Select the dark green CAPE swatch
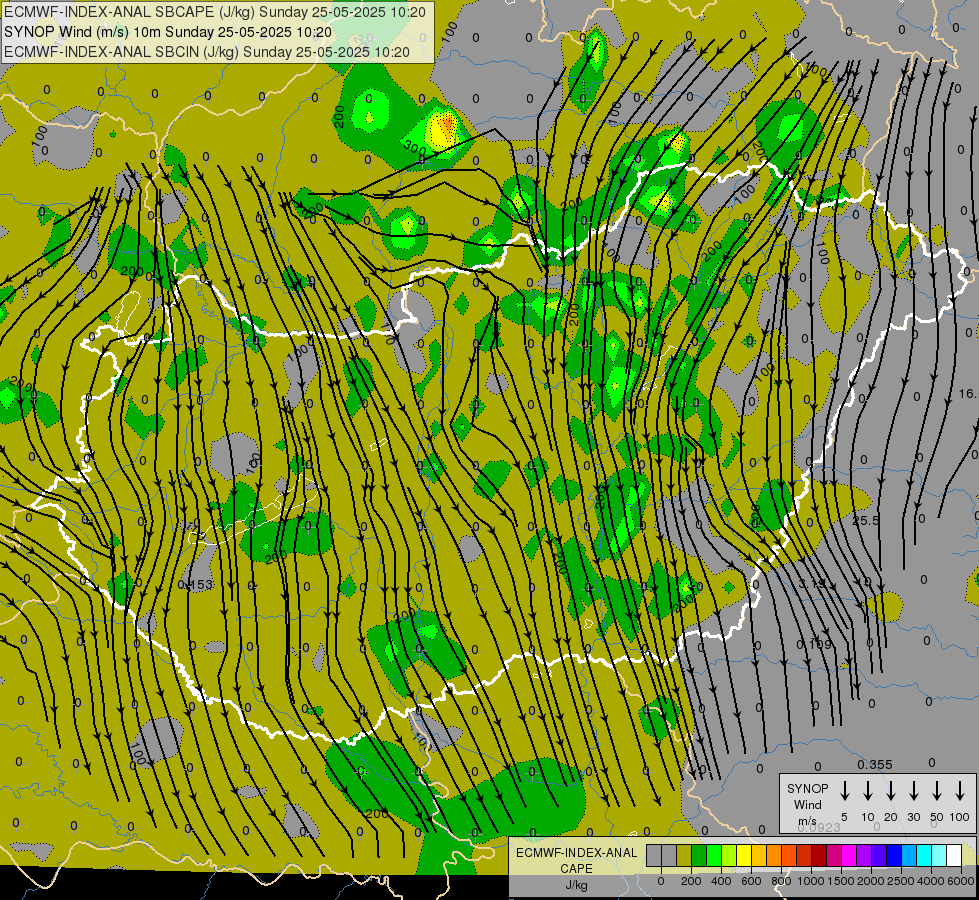This screenshot has height=900, width=979. 699,855
